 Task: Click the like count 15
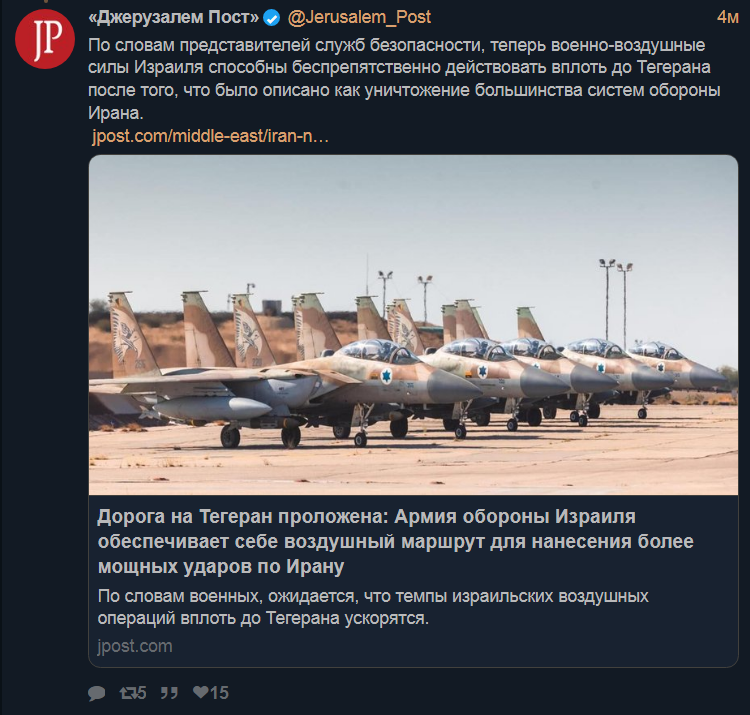pos(219,693)
